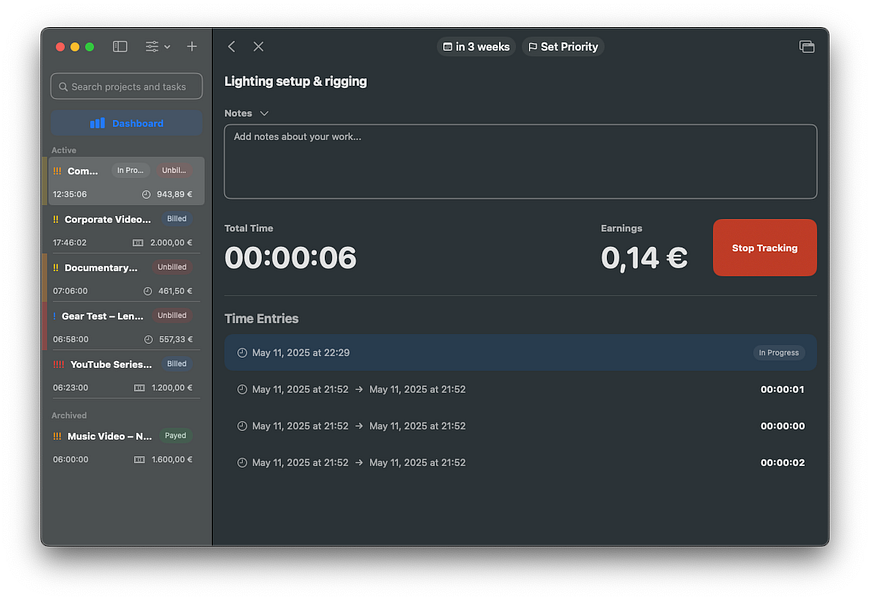Viewport: 870px width, 600px height.
Task: Click the Billed badge on Corporate Video
Action: [176, 219]
